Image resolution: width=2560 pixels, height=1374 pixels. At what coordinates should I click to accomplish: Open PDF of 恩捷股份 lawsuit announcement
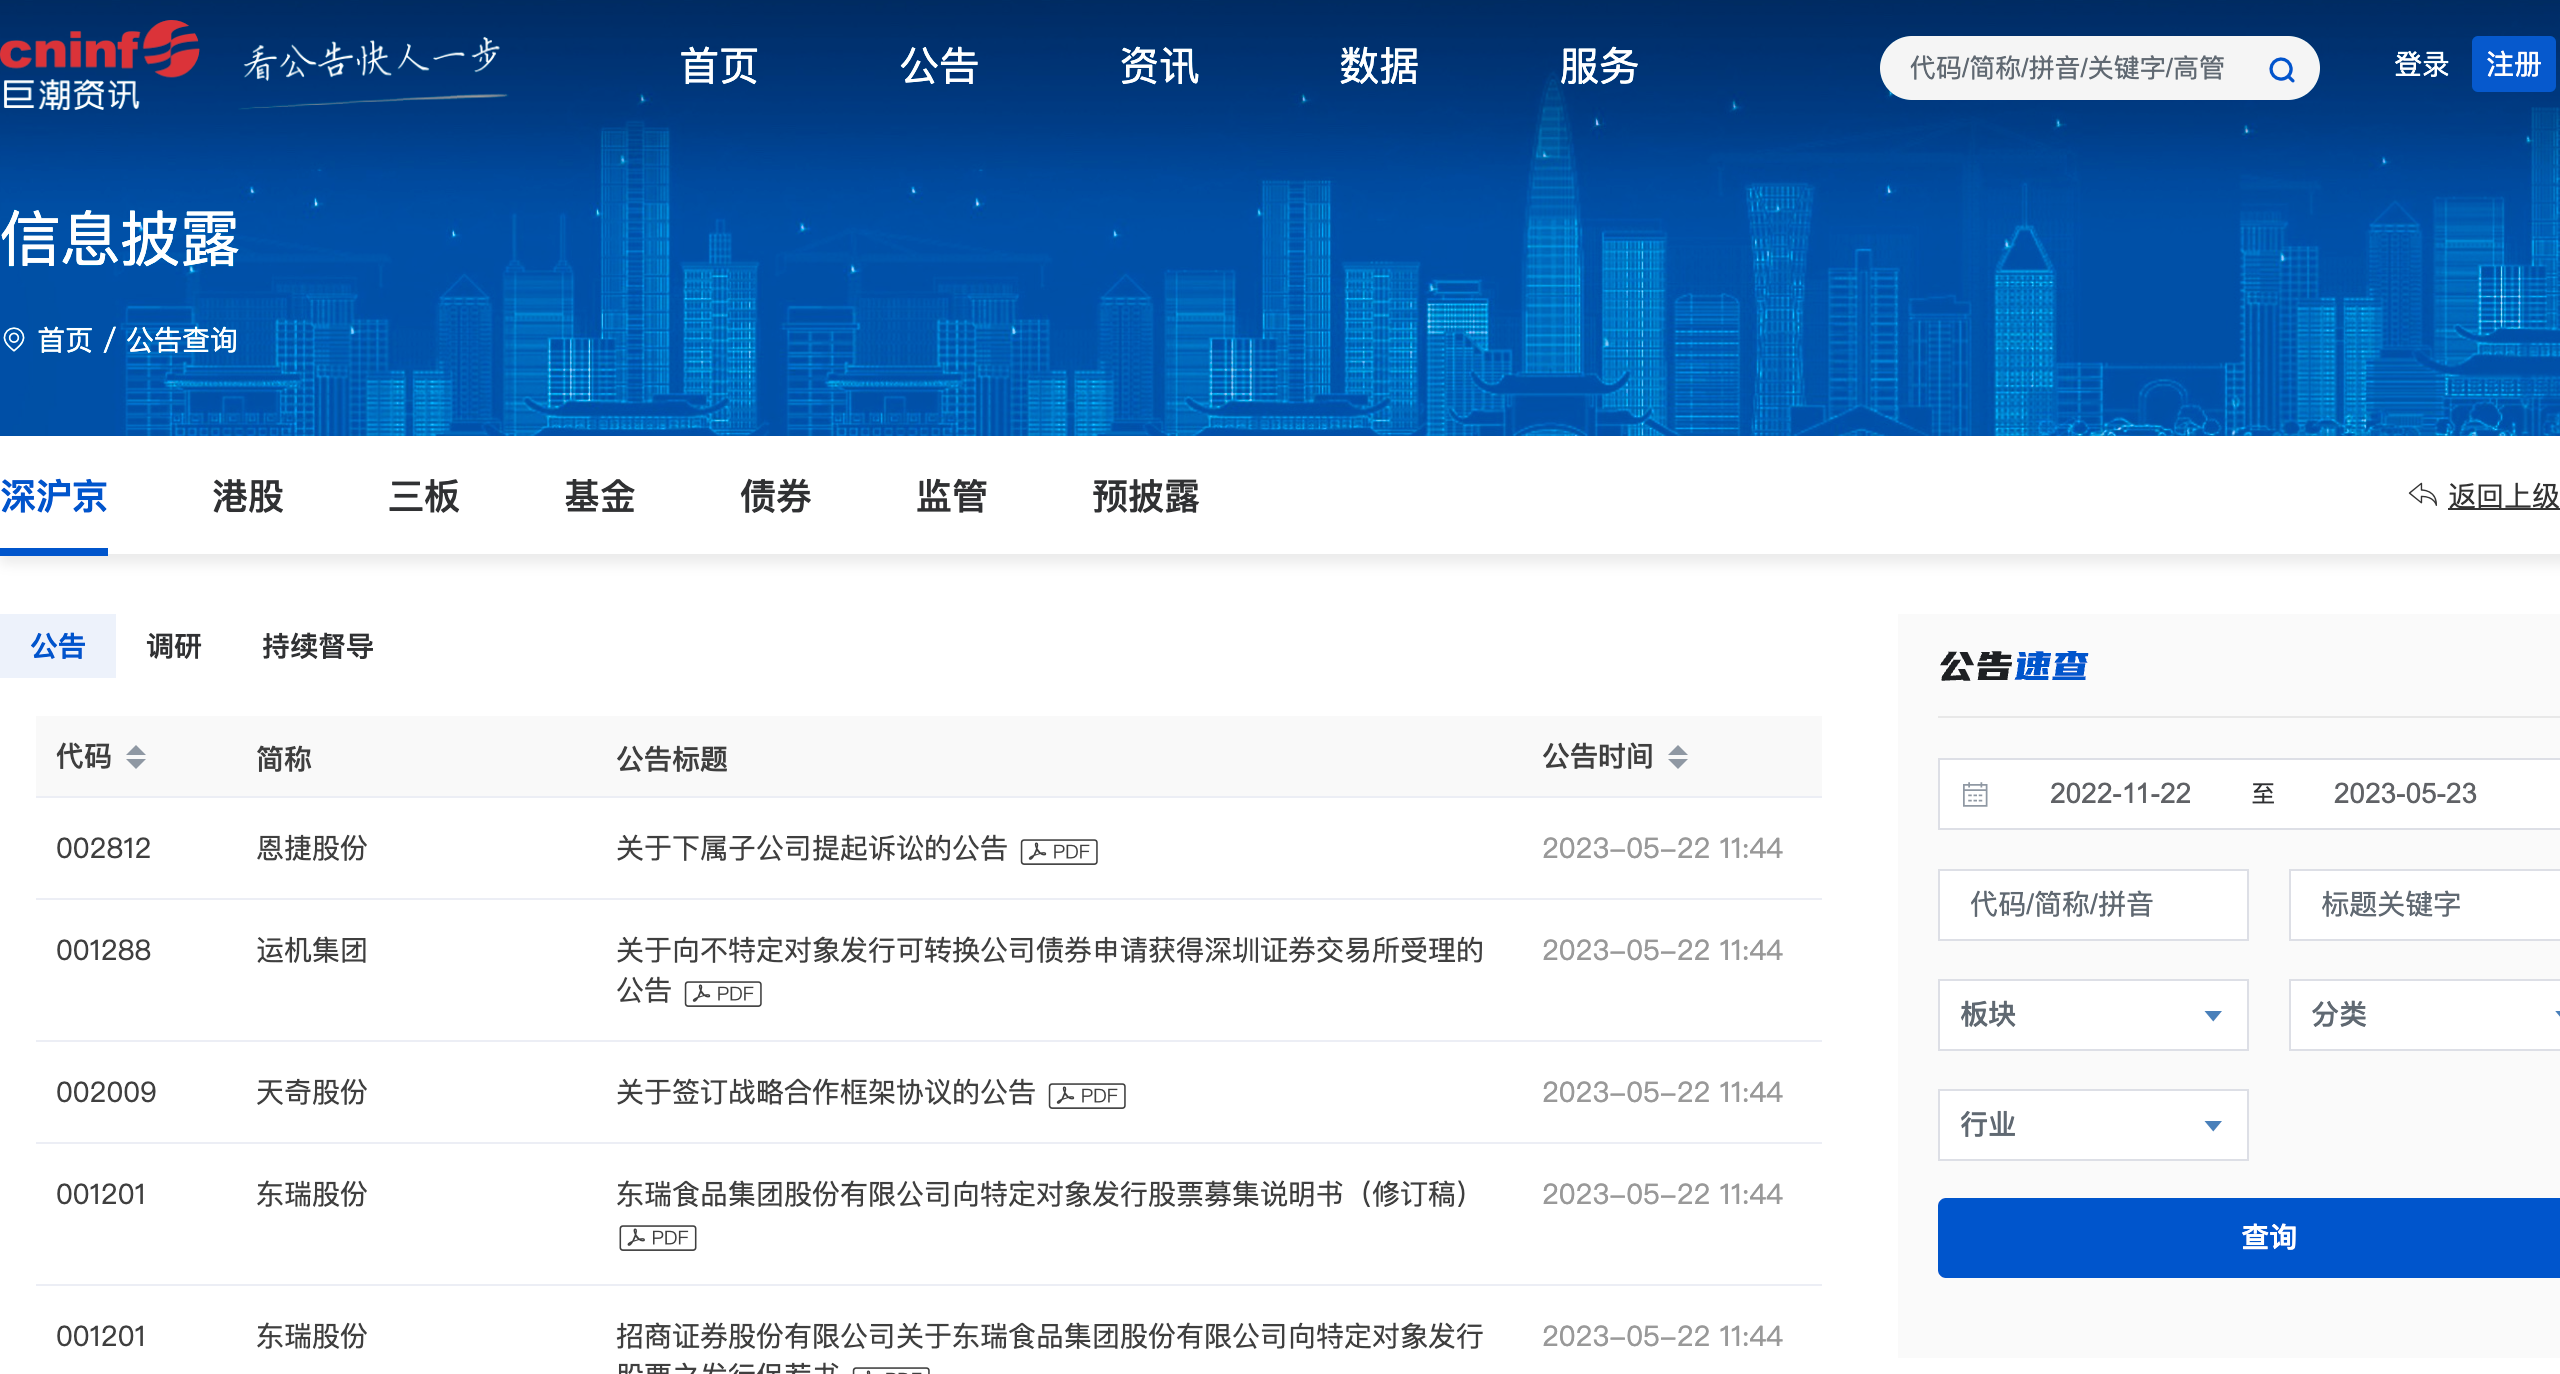1059,851
